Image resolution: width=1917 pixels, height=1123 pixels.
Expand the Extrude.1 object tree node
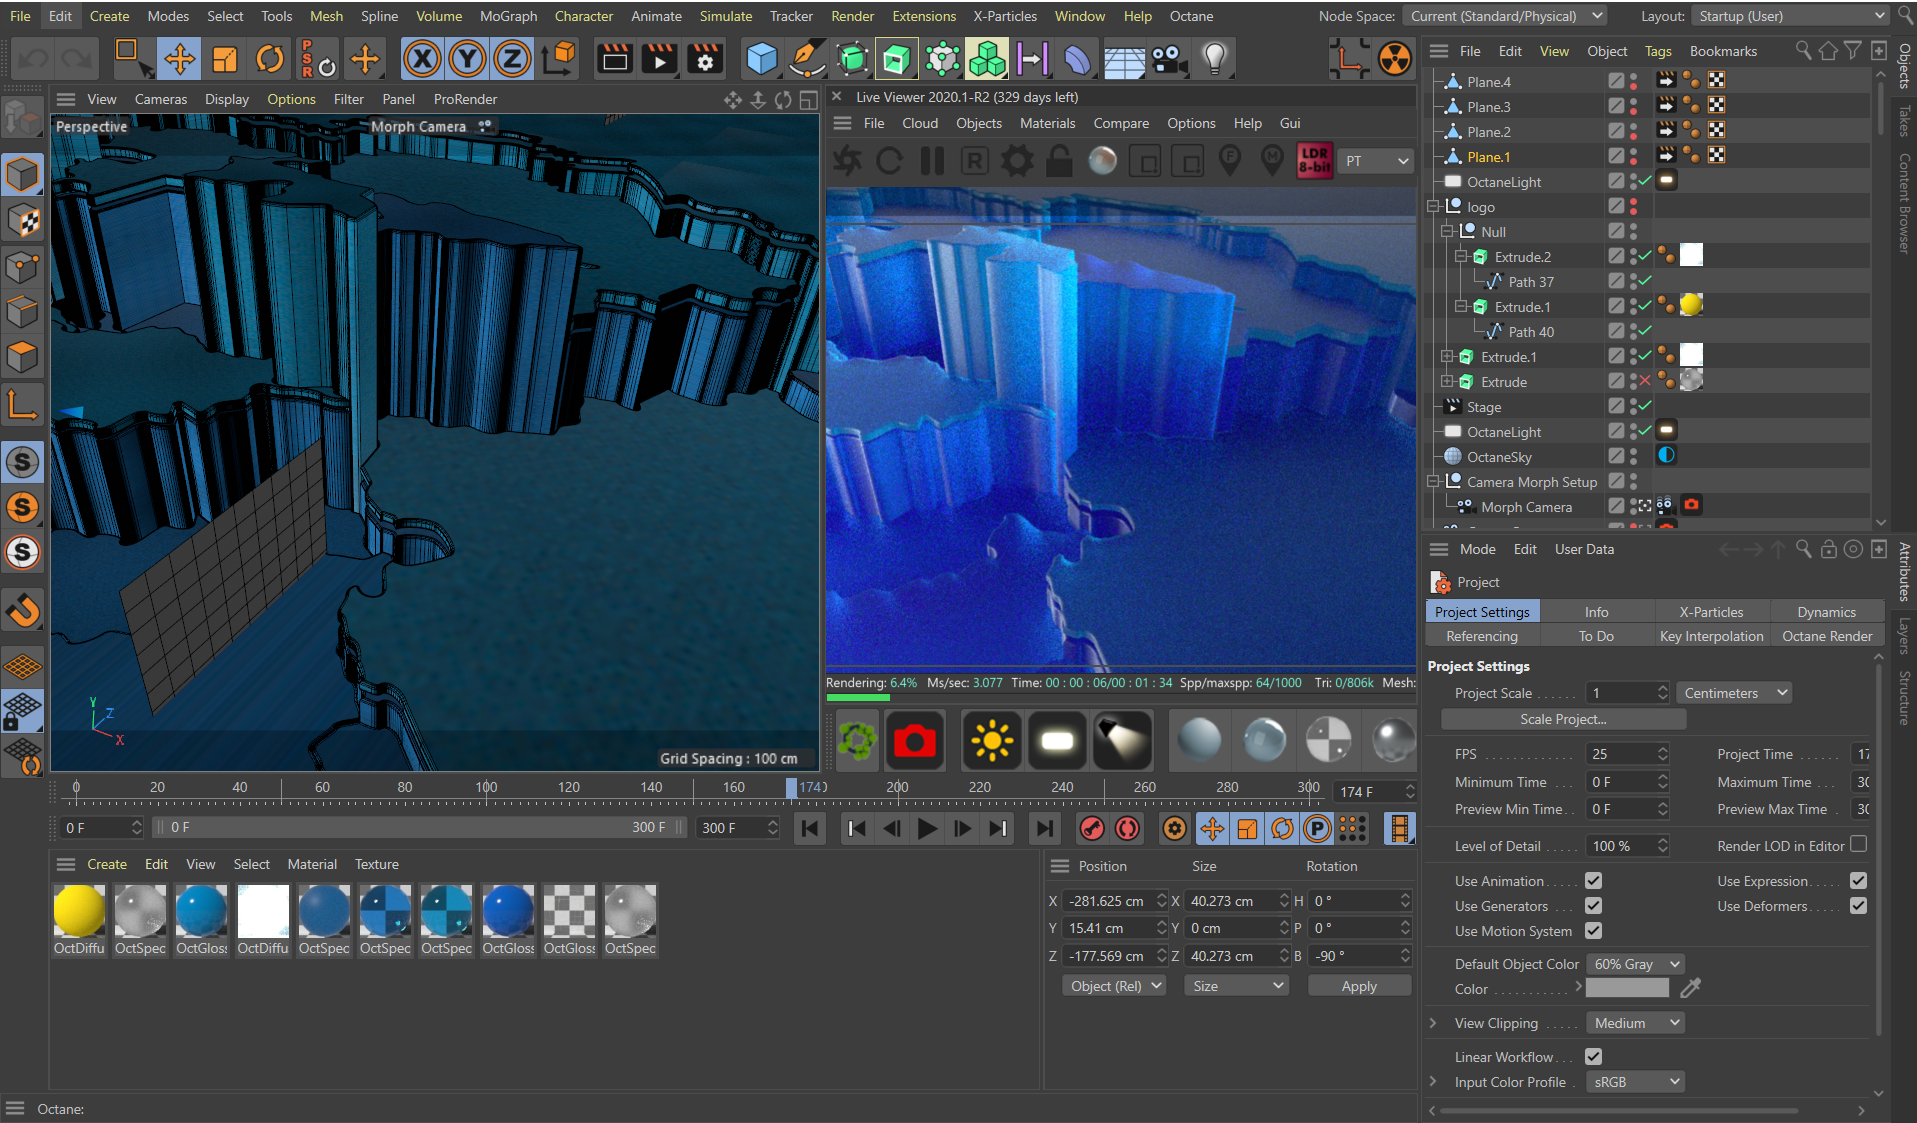click(1446, 357)
